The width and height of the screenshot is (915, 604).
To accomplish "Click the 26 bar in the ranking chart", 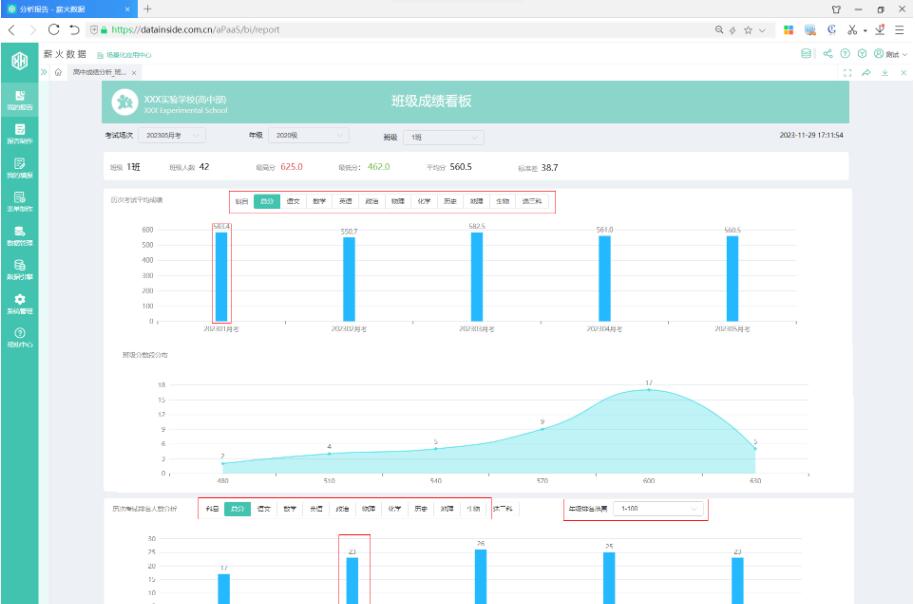I will point(480,577).
